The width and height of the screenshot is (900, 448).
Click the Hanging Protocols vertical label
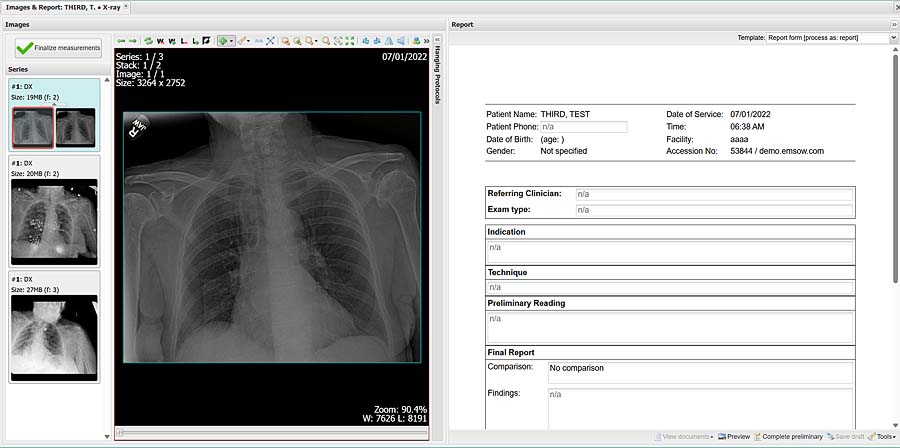pyautogui.click(x=437, y=75)
